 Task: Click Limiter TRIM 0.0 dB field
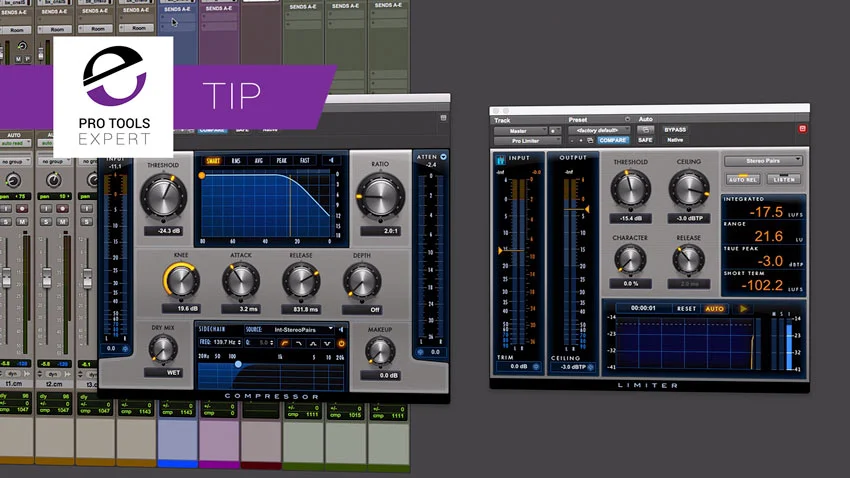tap(519, 366)
